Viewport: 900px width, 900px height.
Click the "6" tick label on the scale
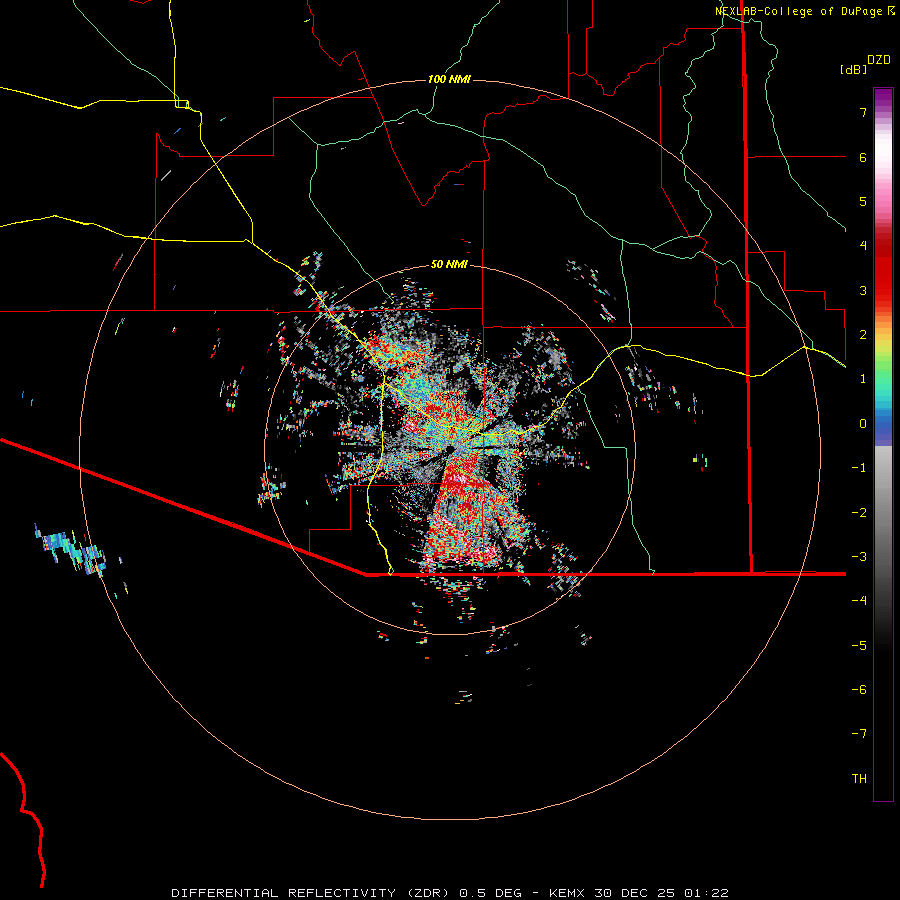tap(863, 157)
